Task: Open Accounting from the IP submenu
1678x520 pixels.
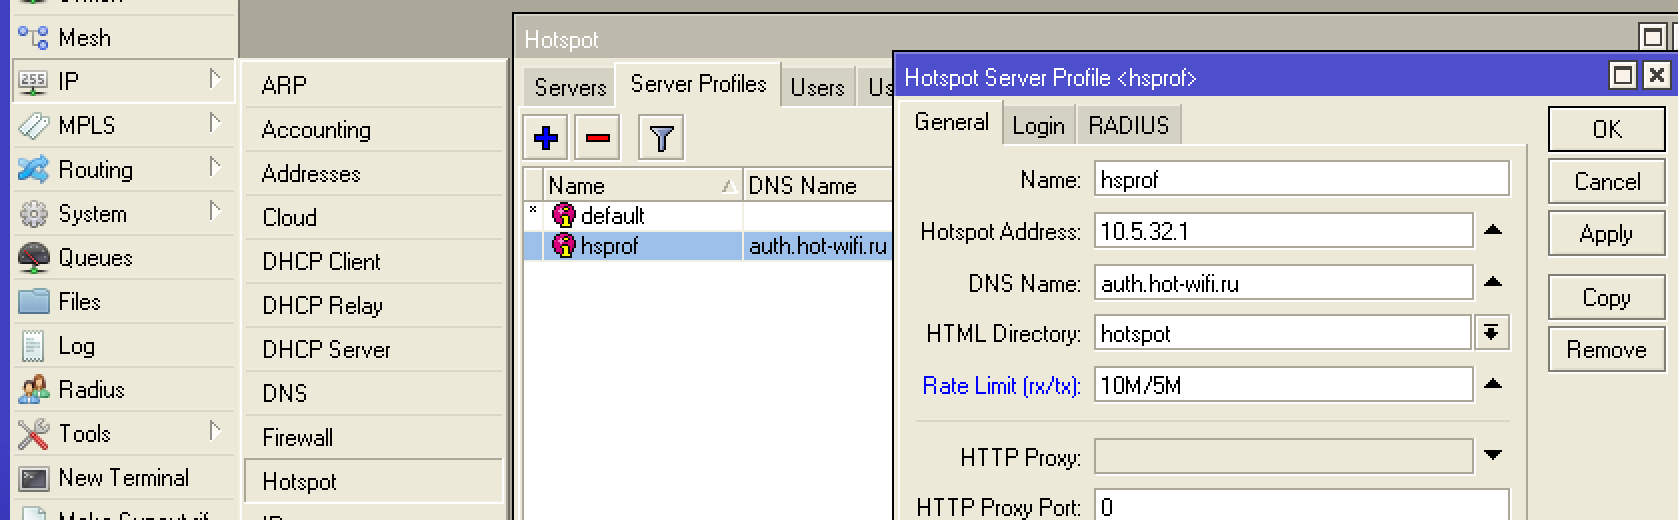Action: [x=374, y=130]
